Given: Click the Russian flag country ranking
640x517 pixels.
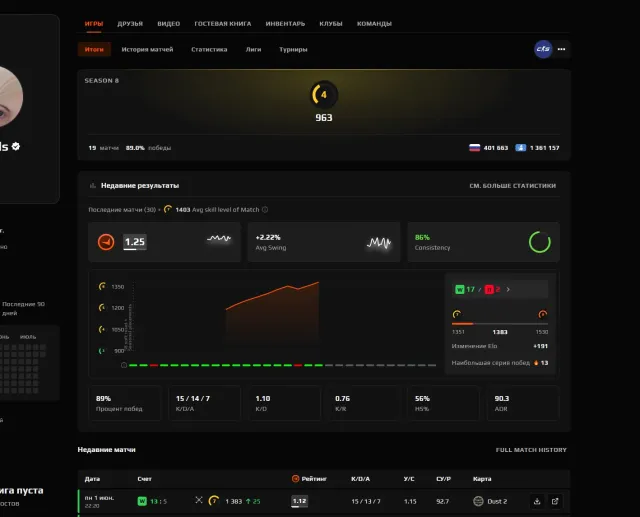Looking at the screenshot, I should click(474, 148).
